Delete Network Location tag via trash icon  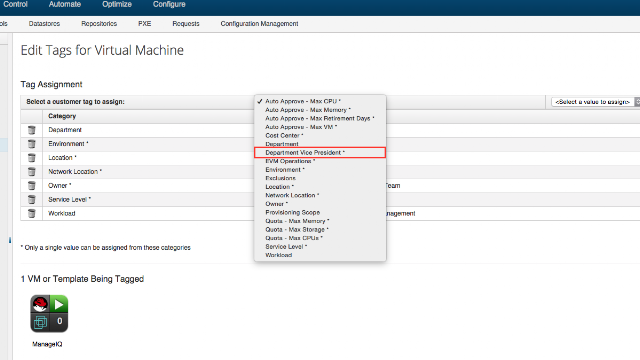point(31,172)
